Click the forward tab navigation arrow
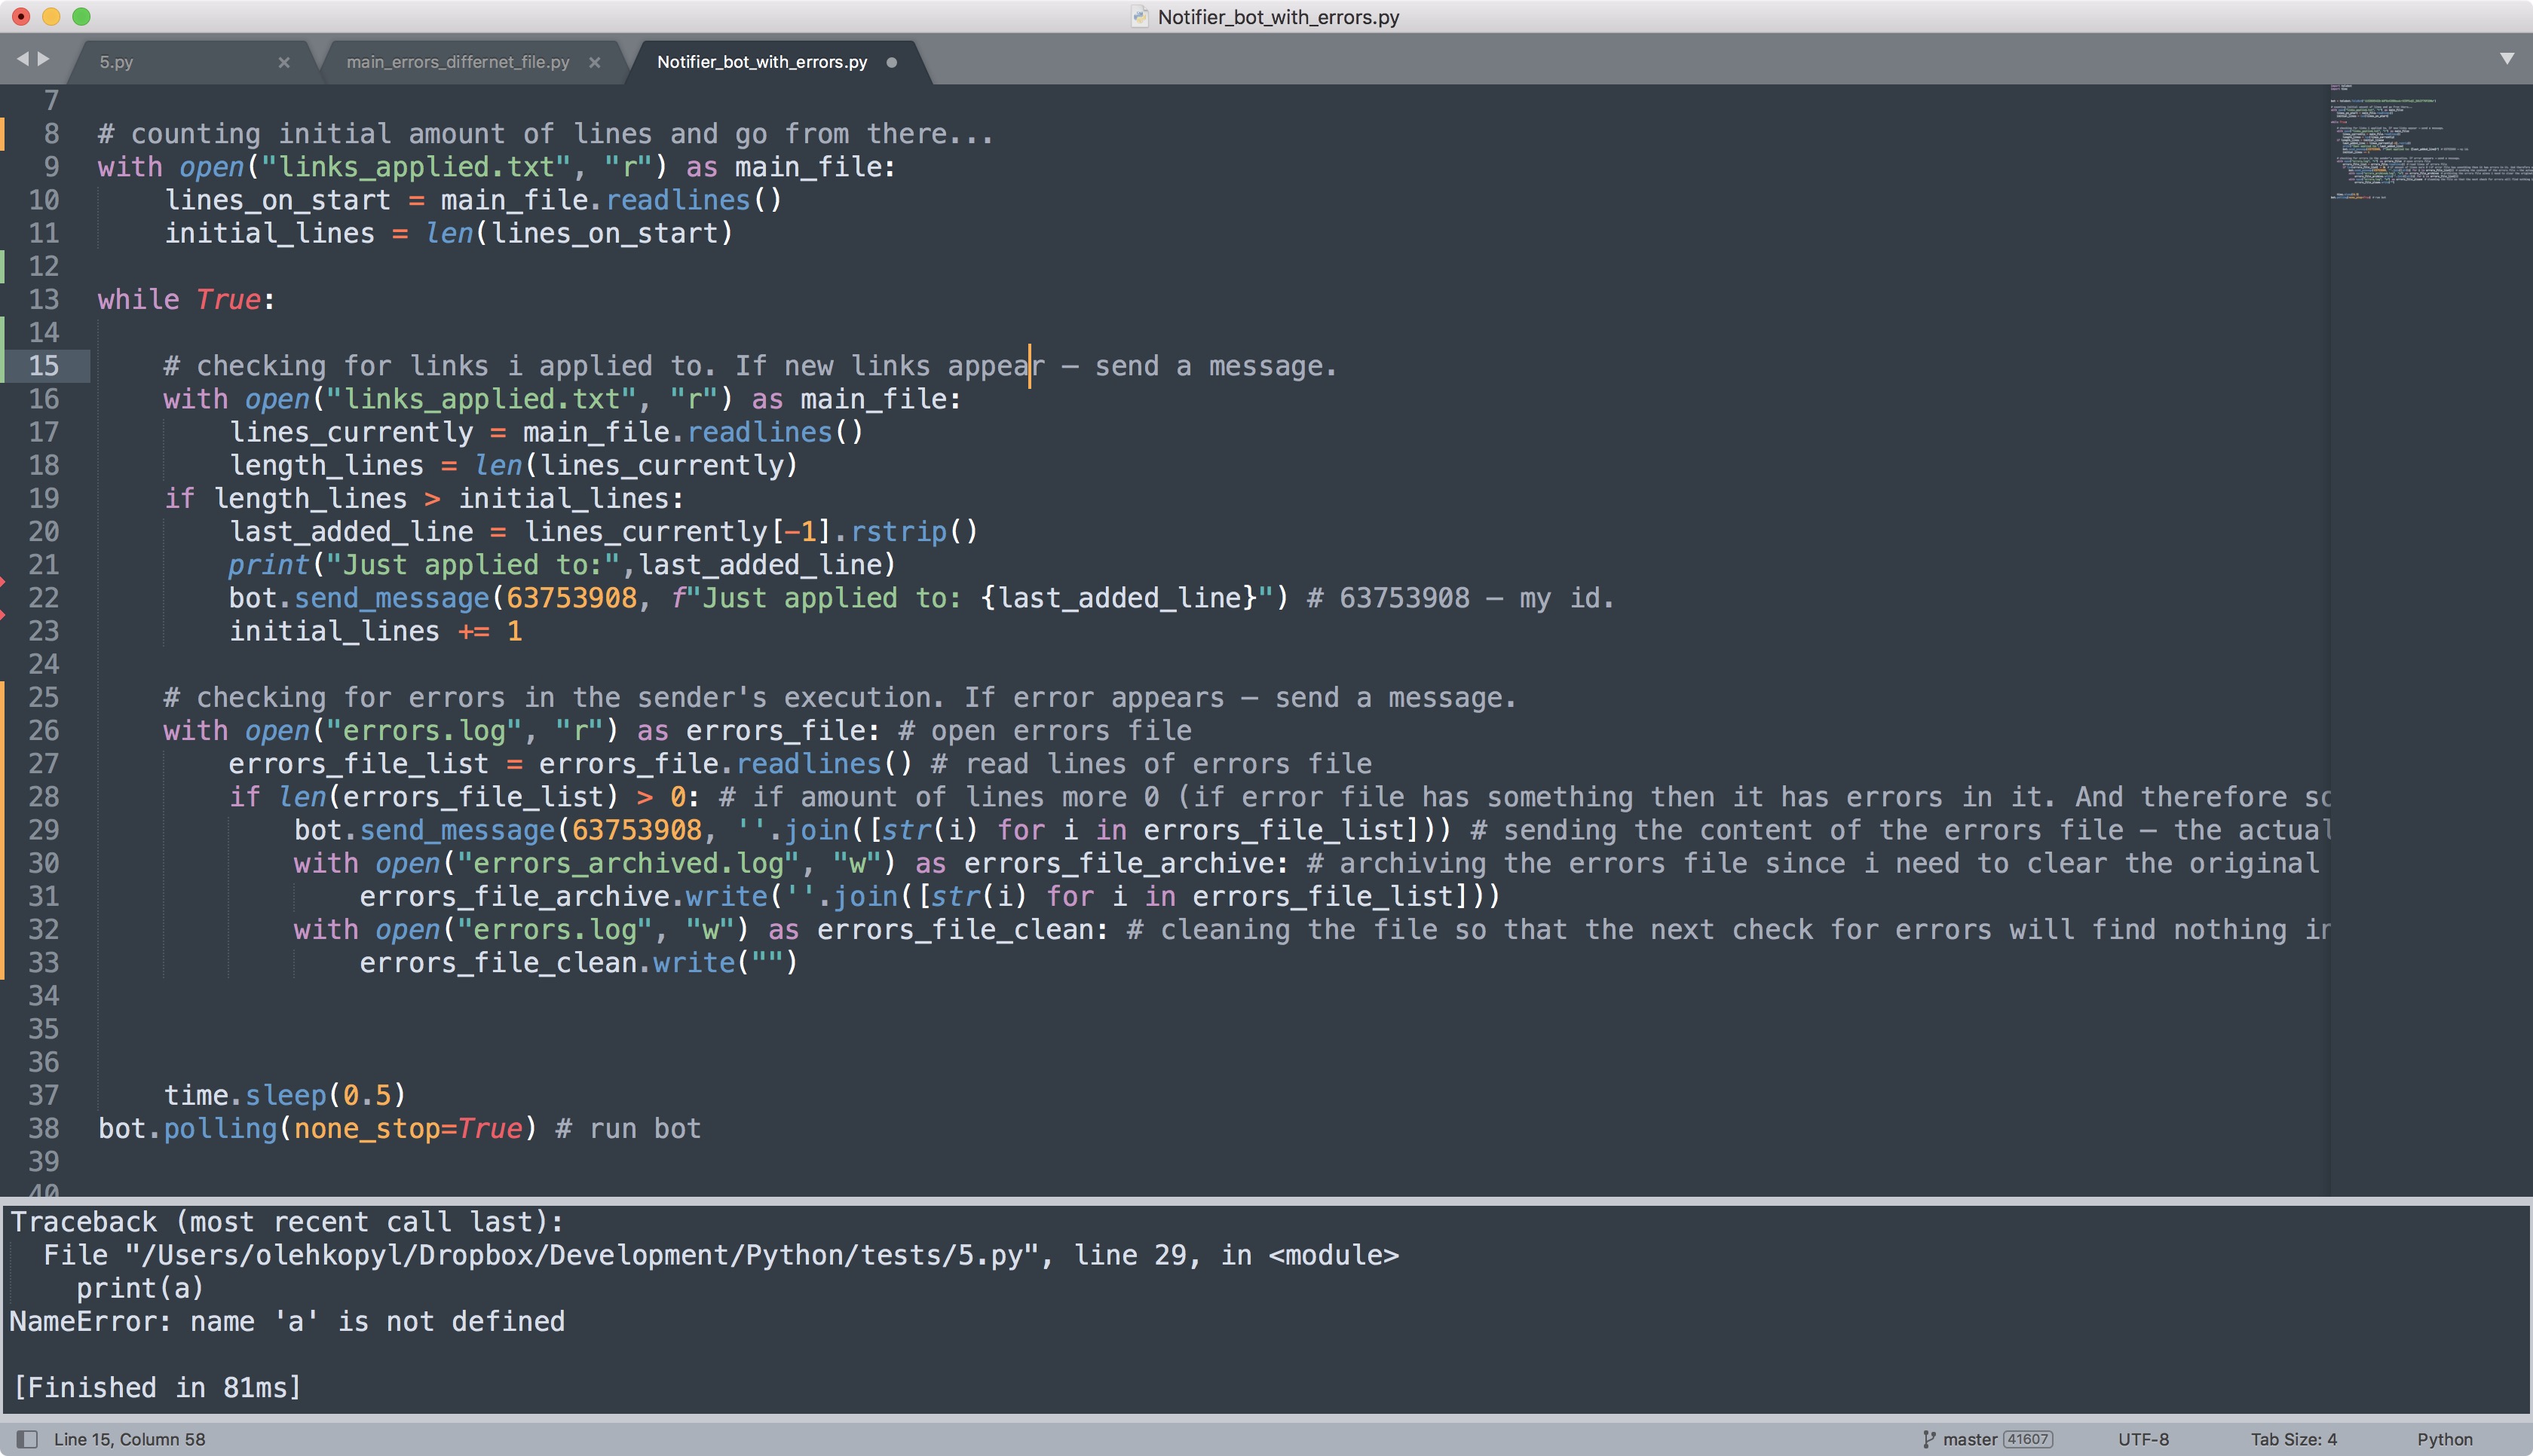Screen dimensions: 2533x1456 click(x=44, y=59)
